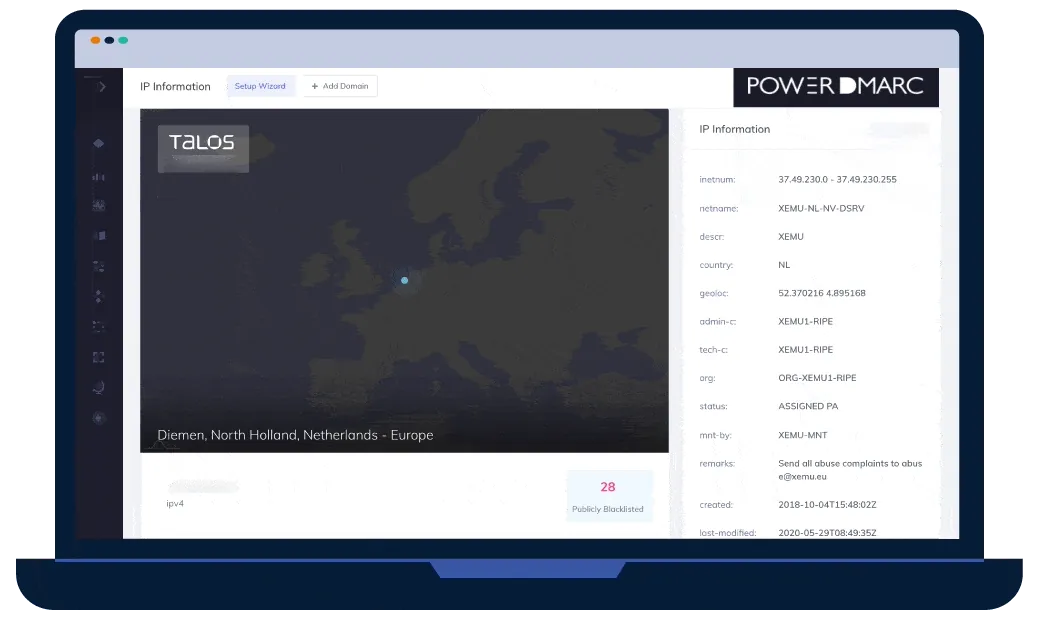This screenshot has width=1039, height=619.
Task: Click the abuse complaints remarks text
Action: pos(850,470)
